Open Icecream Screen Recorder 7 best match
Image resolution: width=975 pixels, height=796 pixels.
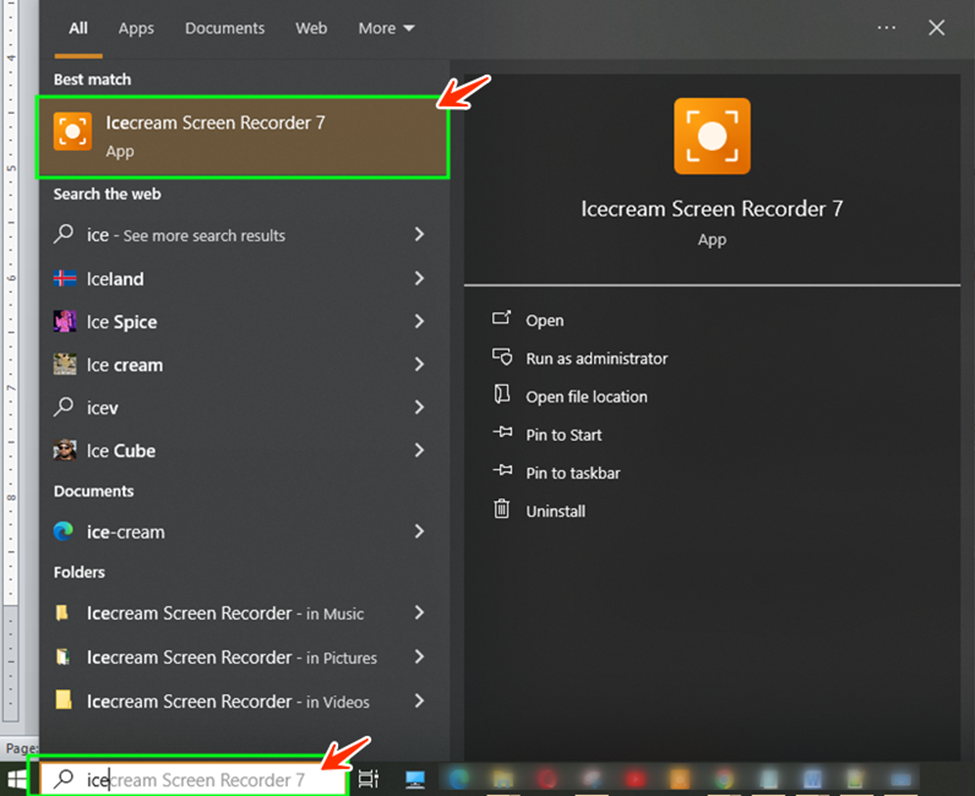click(x=243, y=137)
